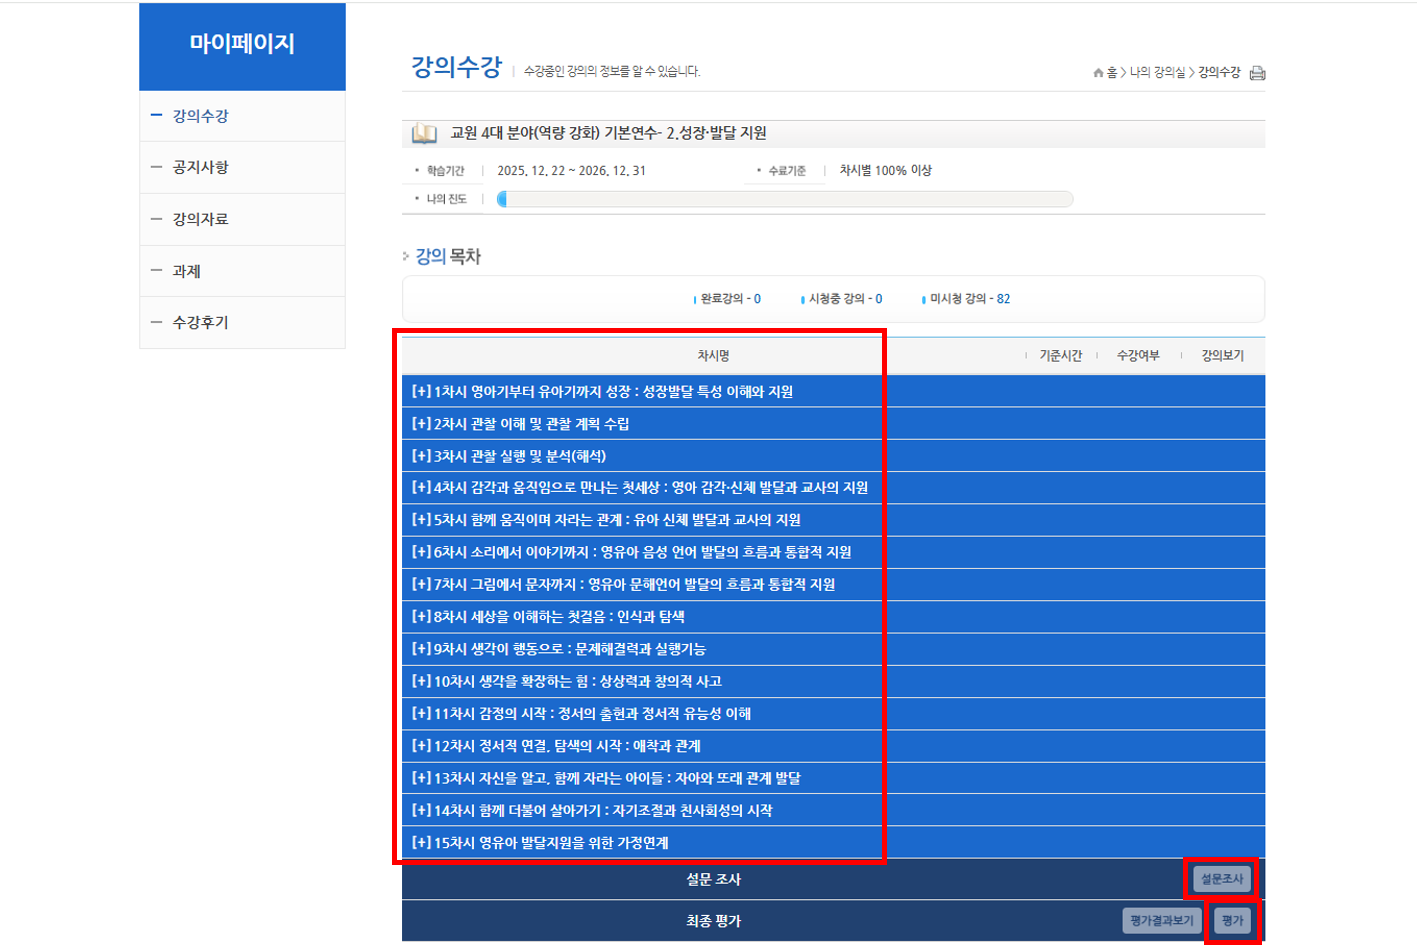
Task: Click 나의 강의실 breadcrumb link
Action: point(1157,73)
